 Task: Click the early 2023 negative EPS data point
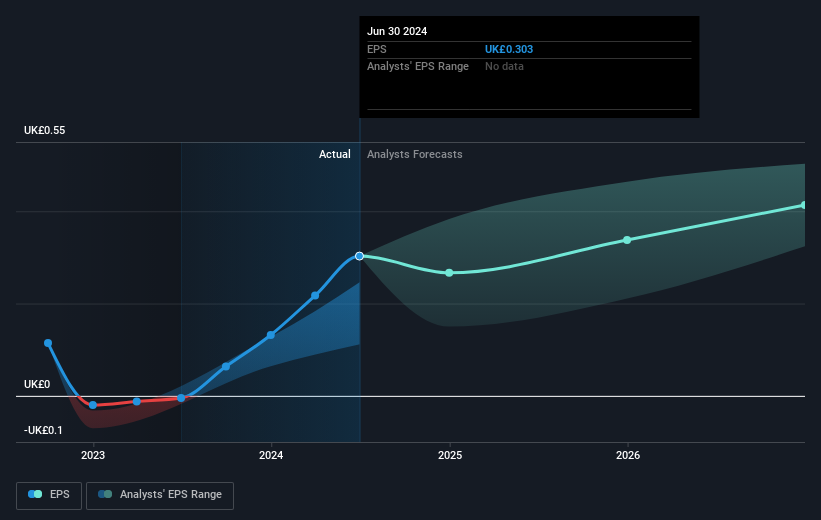[x=93, y=405]
